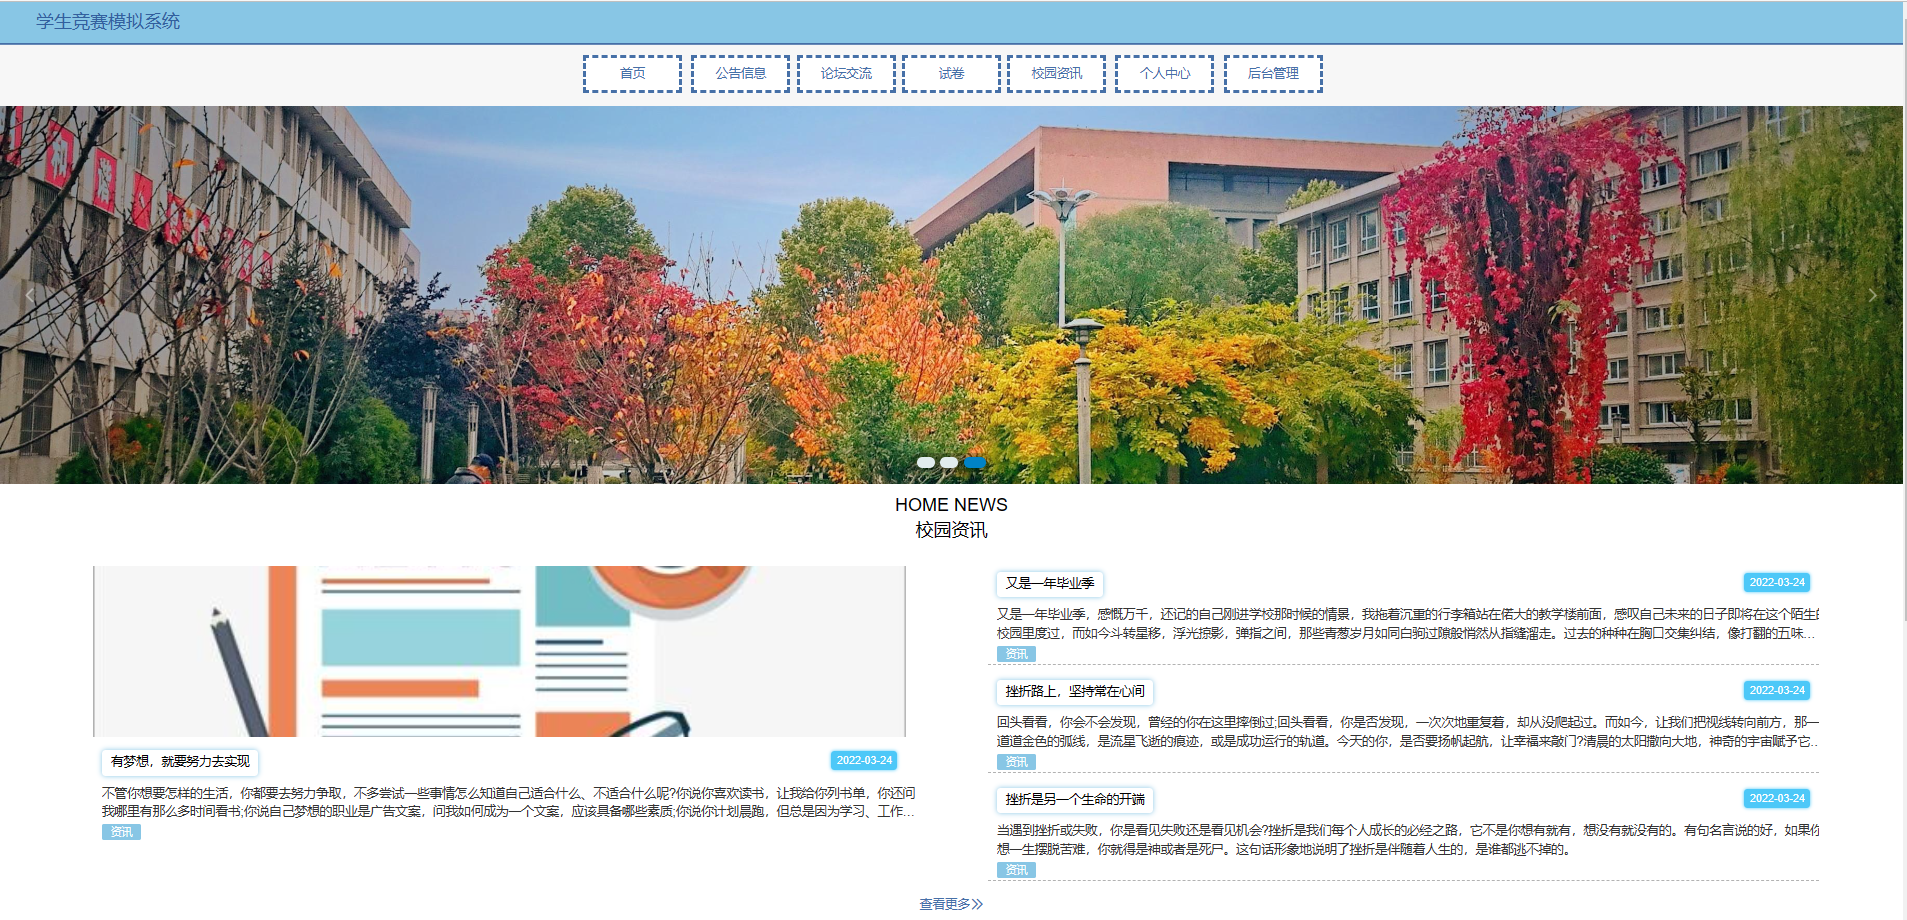The image size is (1907, 920).
Task: Select the second carousel indicator dot
Action: pyautogui.click(x=949, y=462)
